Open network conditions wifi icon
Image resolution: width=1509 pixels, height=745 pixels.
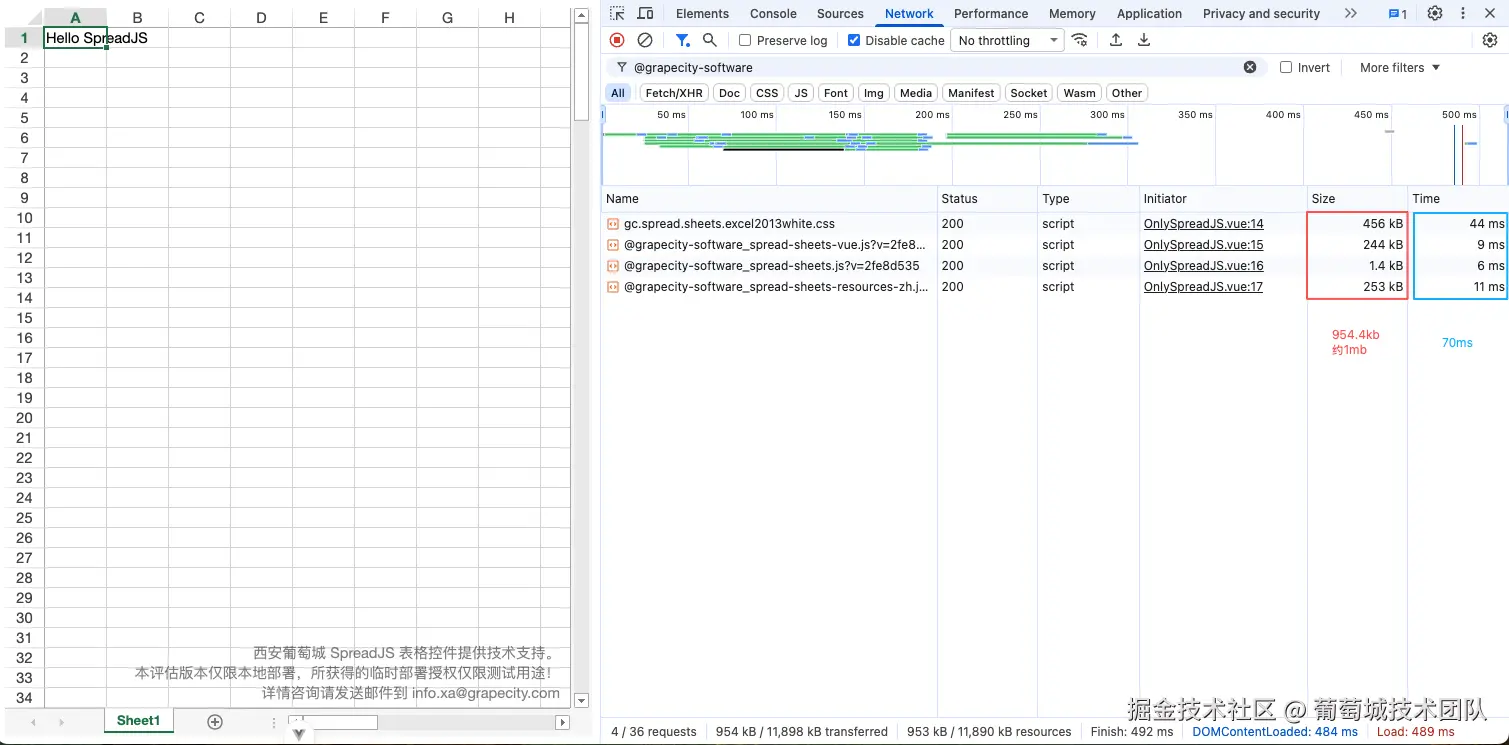[x=1079, y=40]
